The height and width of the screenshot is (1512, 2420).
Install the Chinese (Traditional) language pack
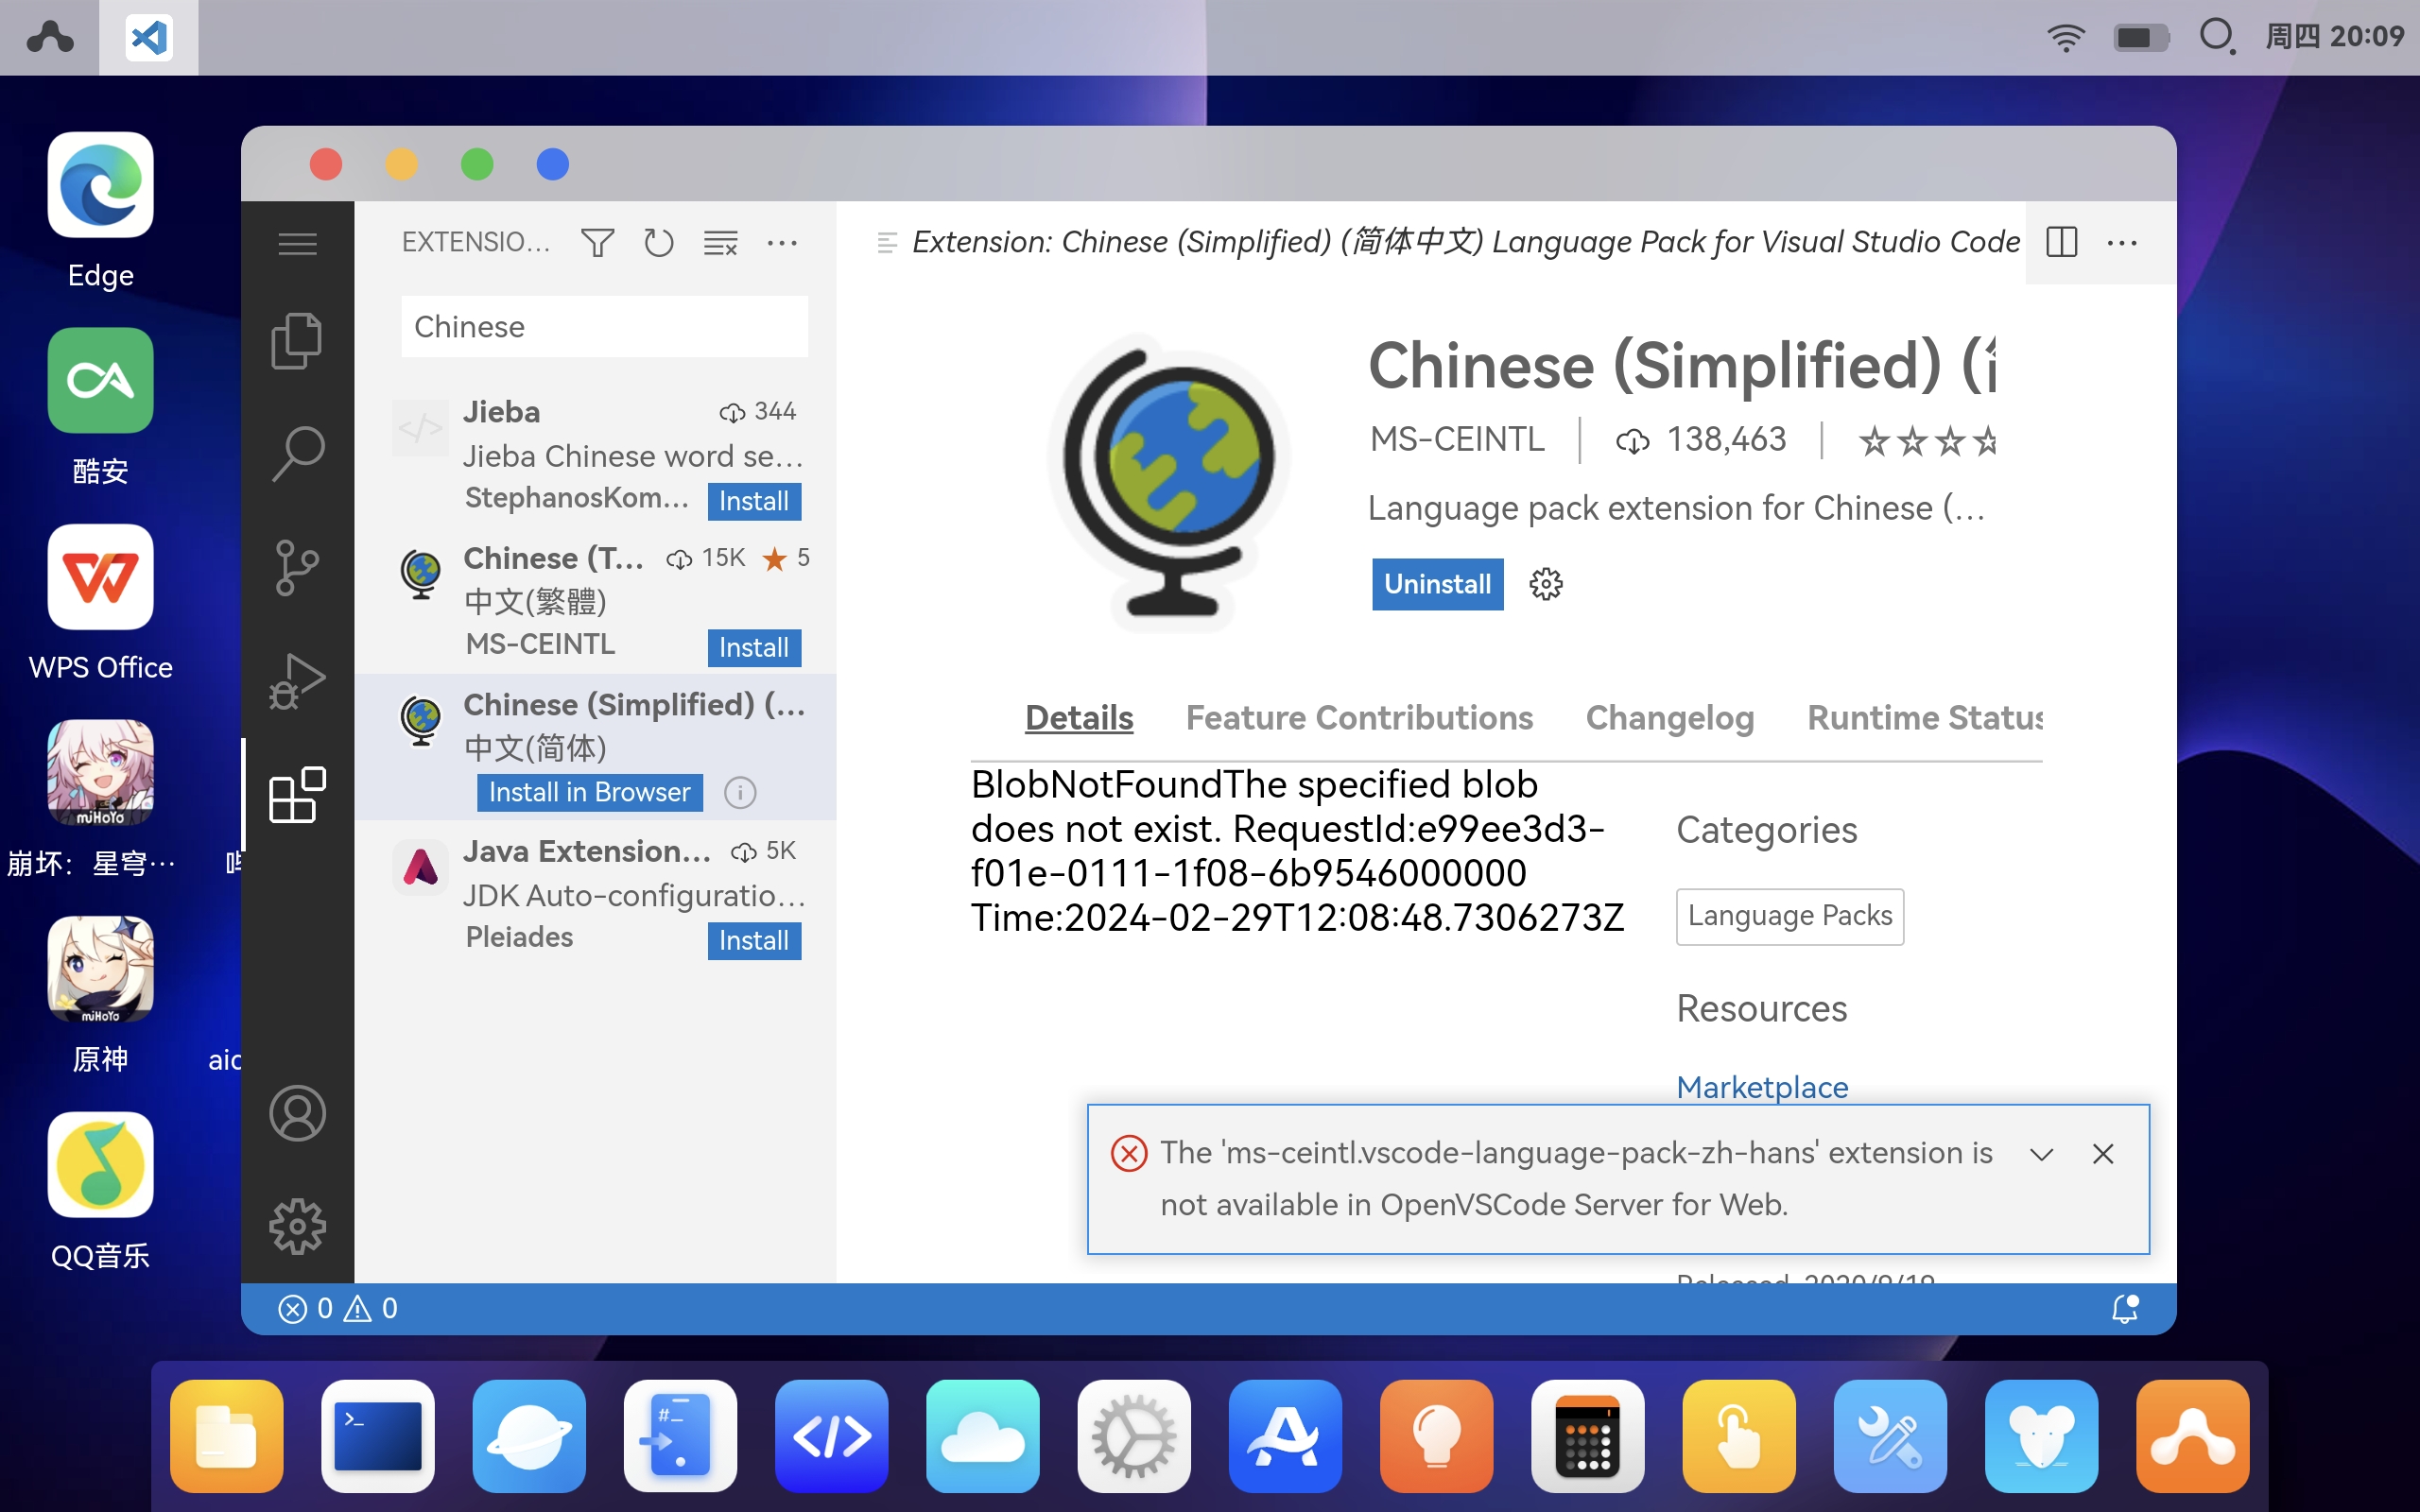(754, 648)
